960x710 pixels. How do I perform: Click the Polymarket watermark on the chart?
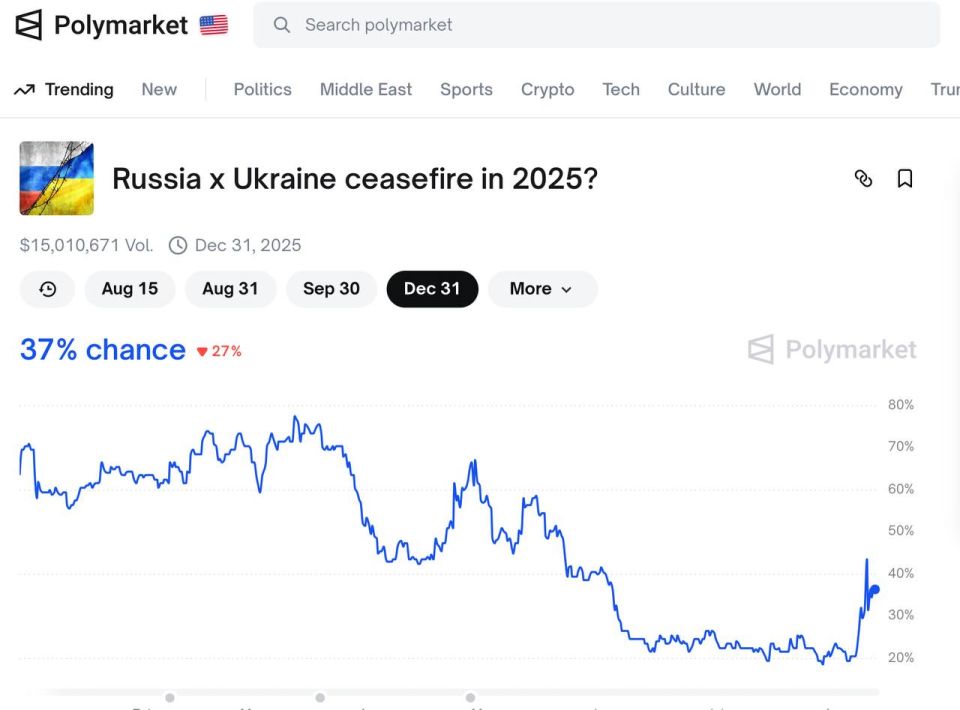pyautogui.click(x=831, y=350)
